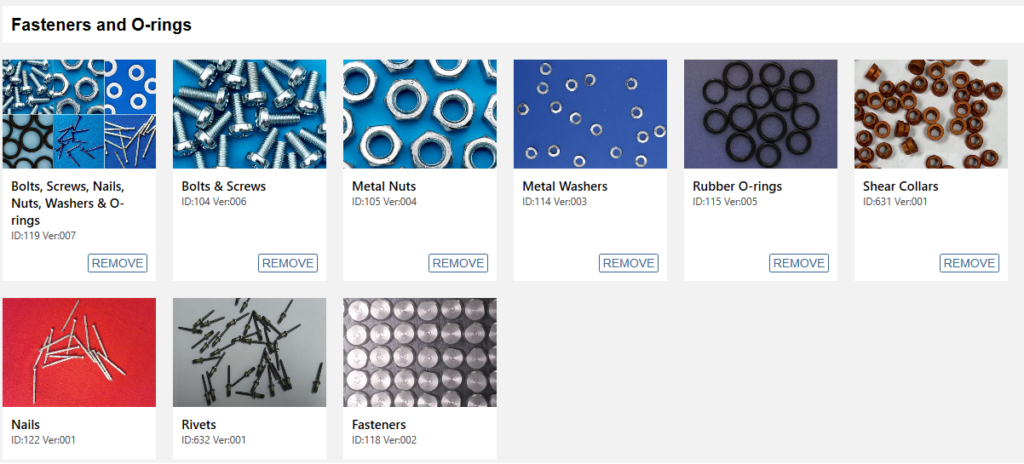Remove the Bolts, Screws, Nails, Nuts dataset
1024x464 pixels.
pyautogui.click(x=118, y=263)
